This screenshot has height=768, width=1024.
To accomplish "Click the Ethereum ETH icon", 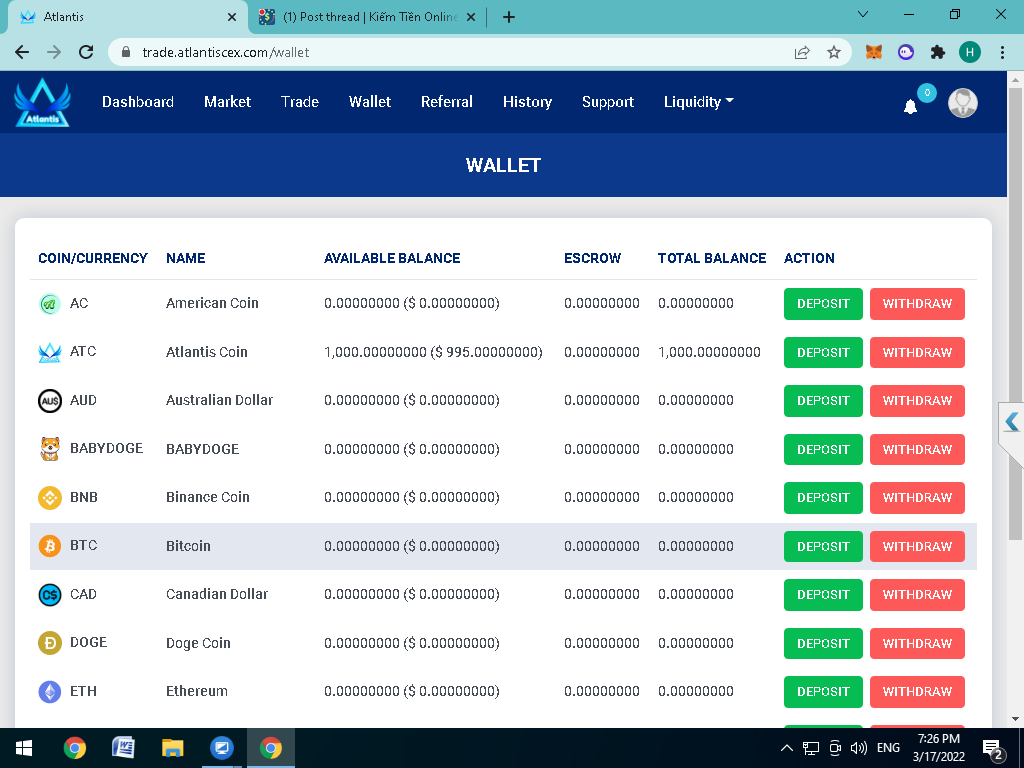I will point(50,692).
